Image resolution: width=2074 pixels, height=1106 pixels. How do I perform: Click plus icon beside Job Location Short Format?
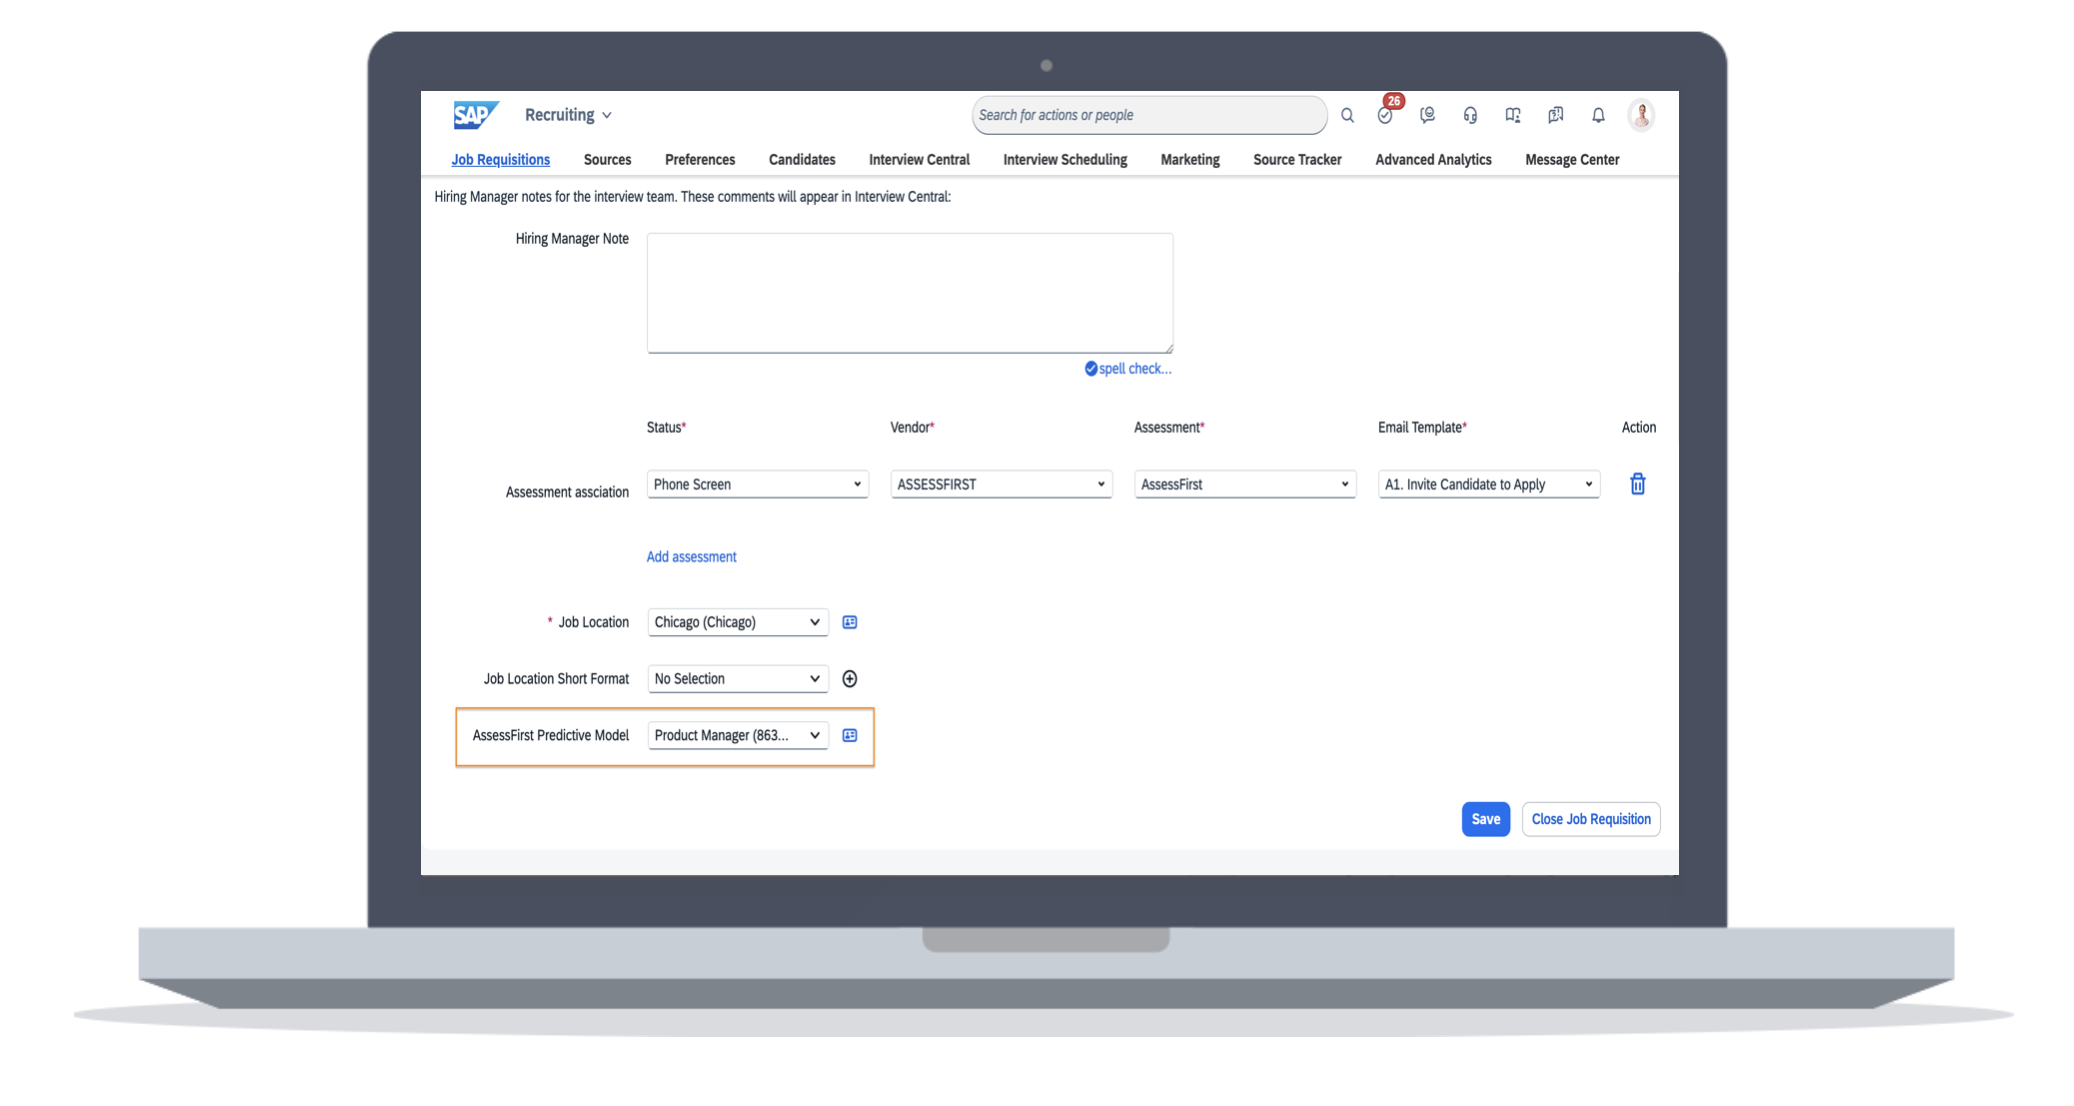(x=849, y=679)
